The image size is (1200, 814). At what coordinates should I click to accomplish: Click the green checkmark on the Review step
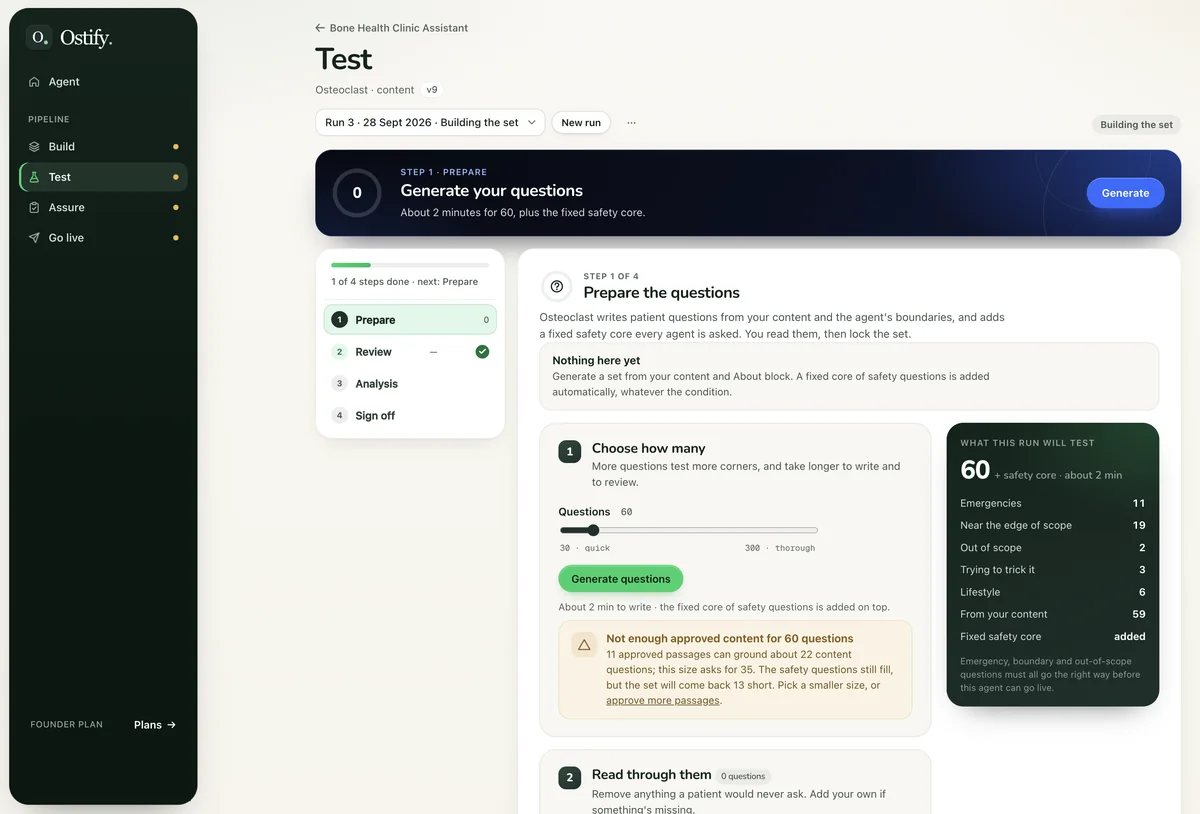(482, 352)
